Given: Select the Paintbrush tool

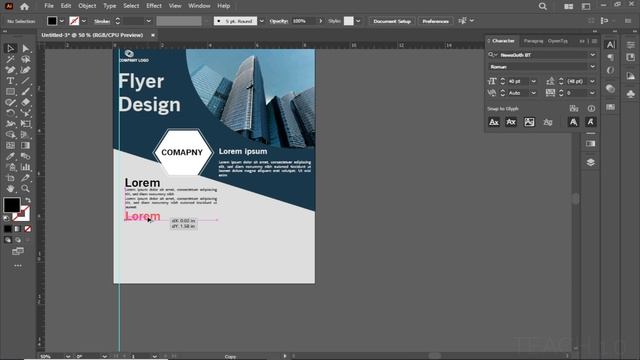Looking at the screenshot, I should coord(25,91).
